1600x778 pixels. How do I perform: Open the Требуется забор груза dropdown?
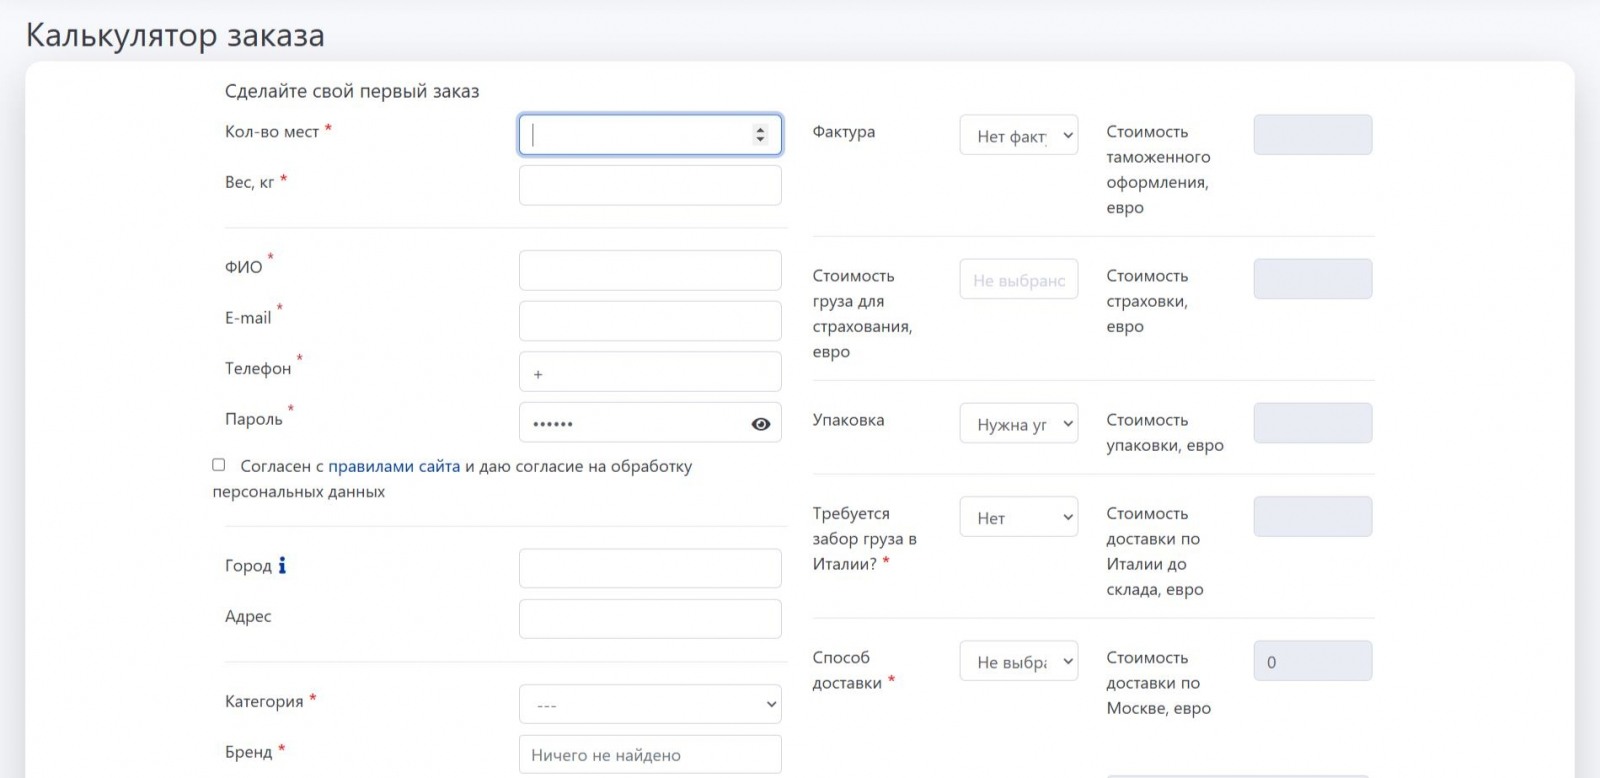[x=1018, y=517]
